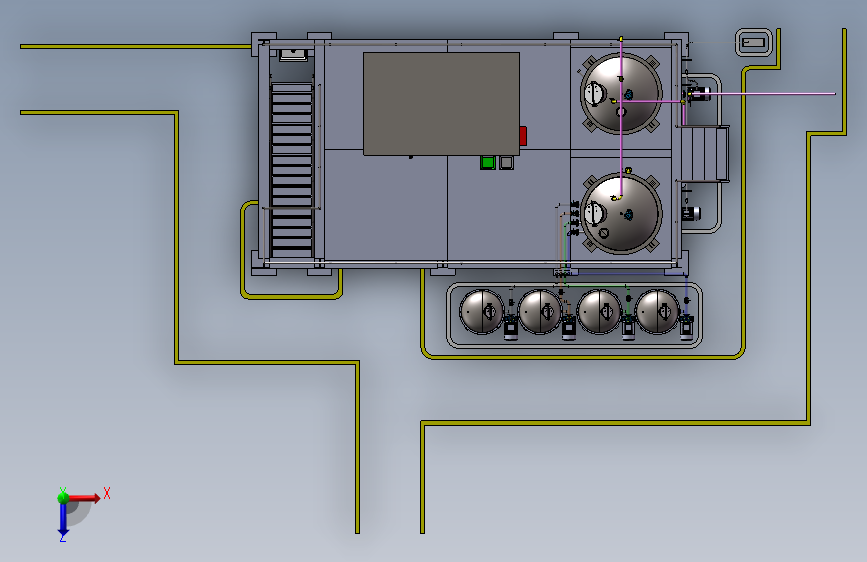This screenshot has height=562, width=867.
Task: Click the blue Z axis arrow of triad
Action: (x=63, y=520)
